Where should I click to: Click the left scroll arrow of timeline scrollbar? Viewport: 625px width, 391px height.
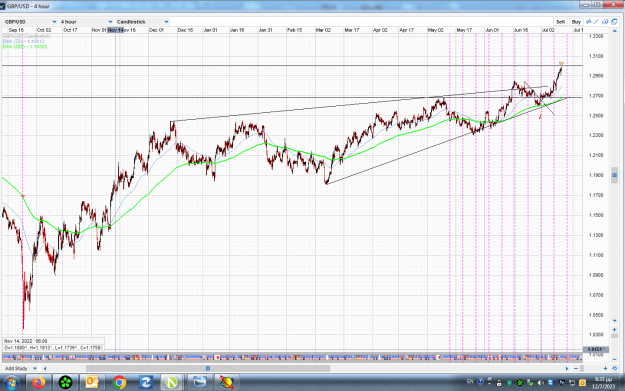(x=45, y=369)
